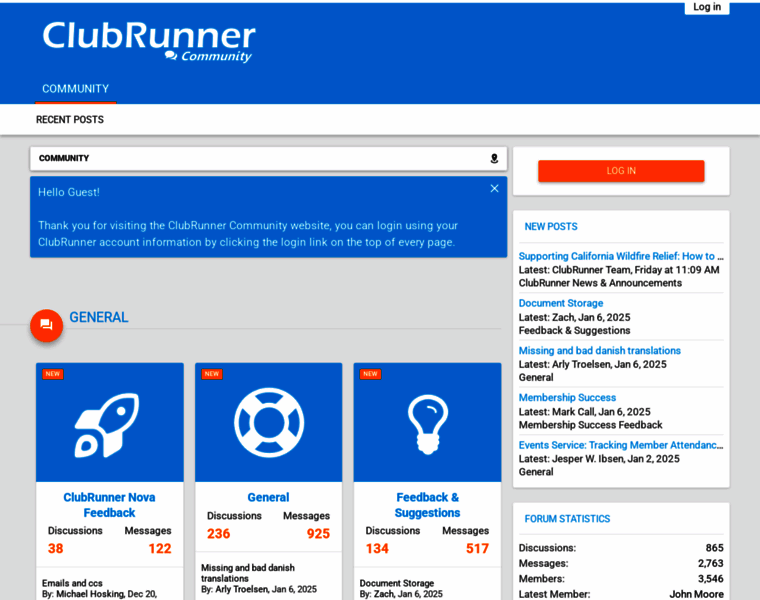Open Supporting California Wildfire Relief post

point(621,256)
